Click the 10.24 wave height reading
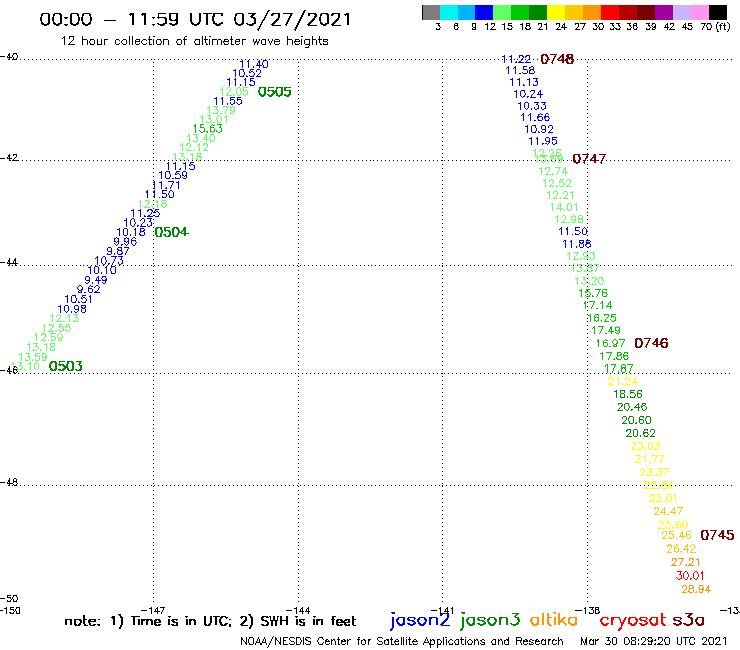The image size is (740, 650). coord(528,94)
